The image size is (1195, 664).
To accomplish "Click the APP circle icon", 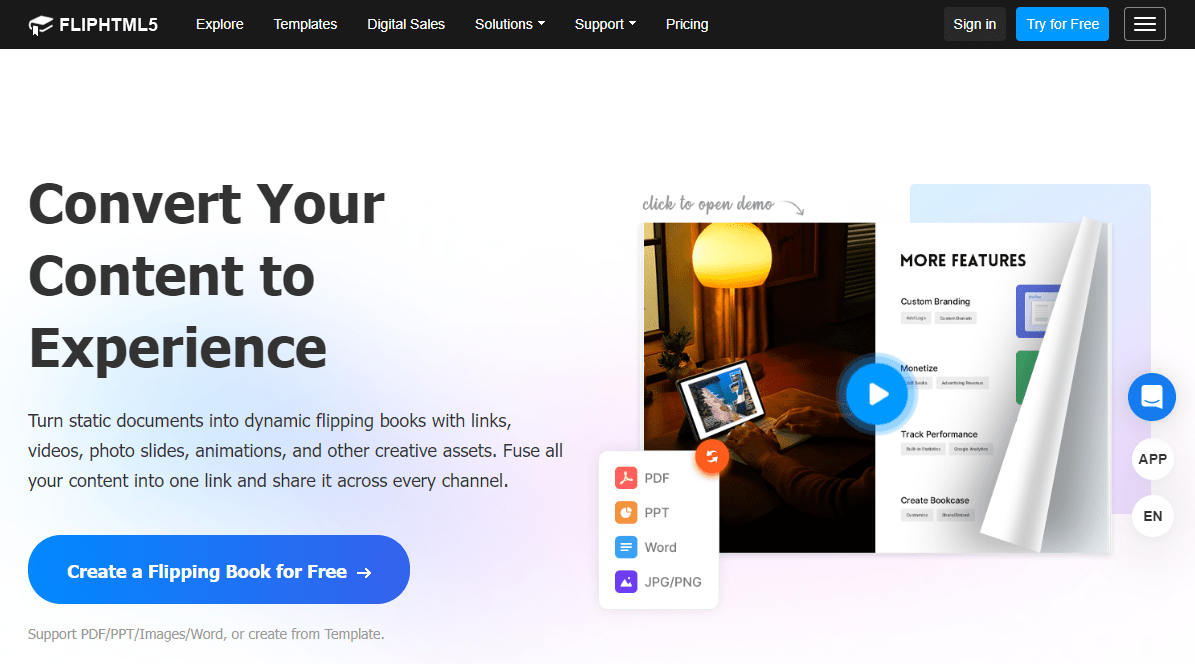I will 1152,459.
